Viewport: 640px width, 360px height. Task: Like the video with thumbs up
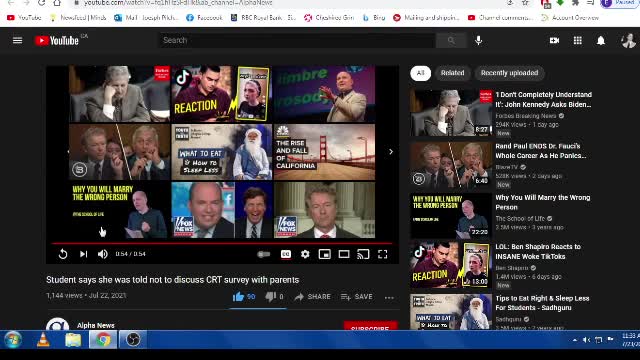click(244, 297)
